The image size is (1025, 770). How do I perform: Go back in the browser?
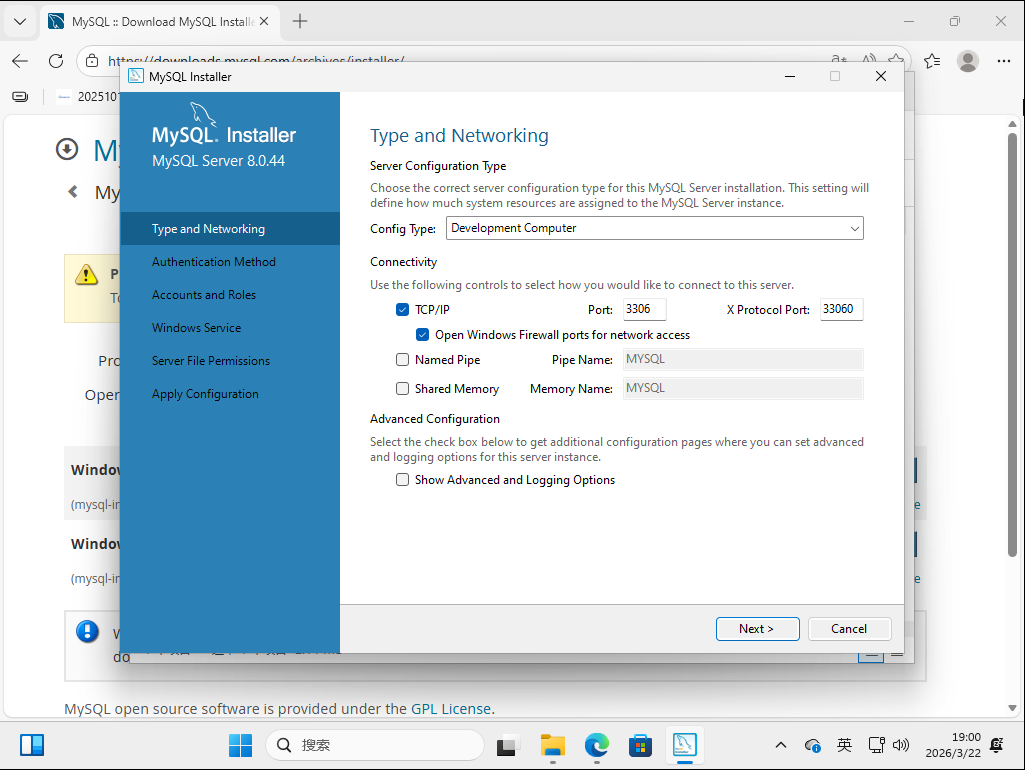(20, 61)
